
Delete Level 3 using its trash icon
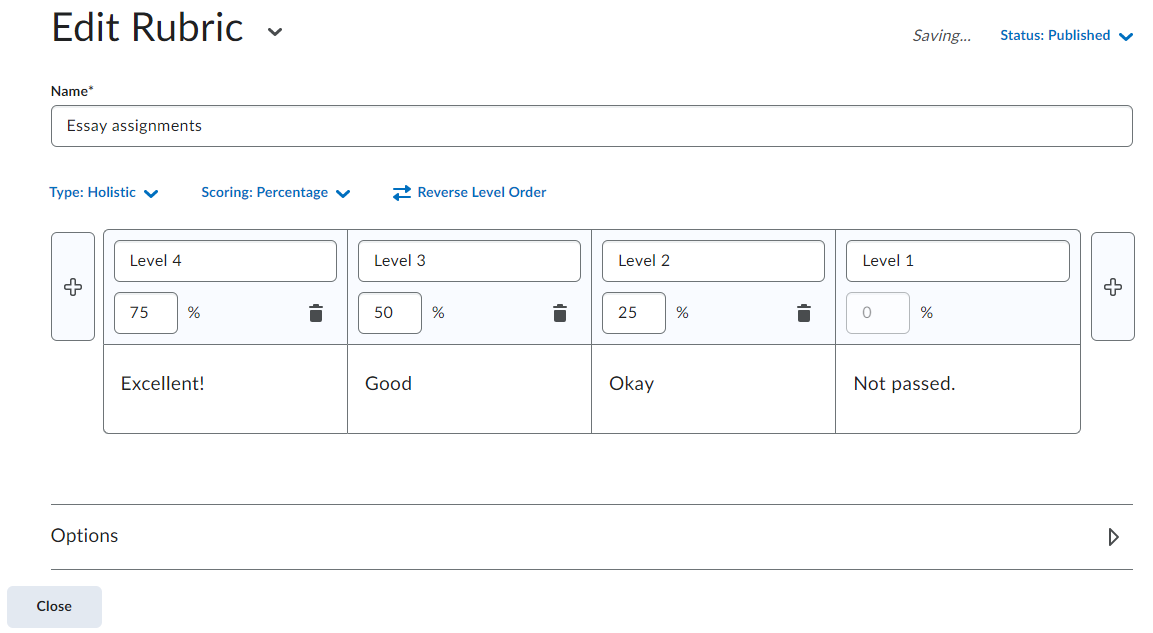(560, 313)
